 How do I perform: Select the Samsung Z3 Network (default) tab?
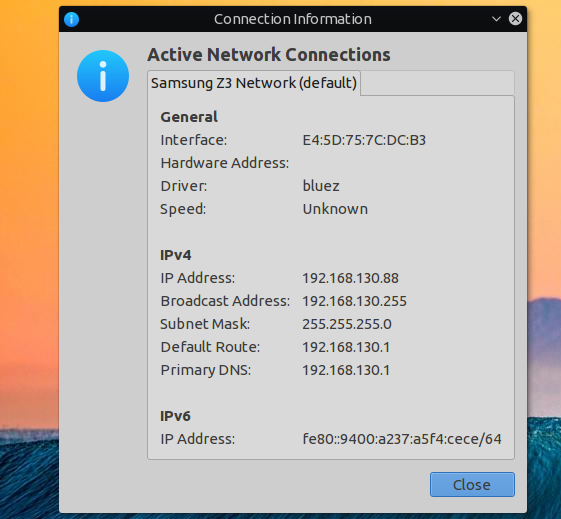coord(254,83)
